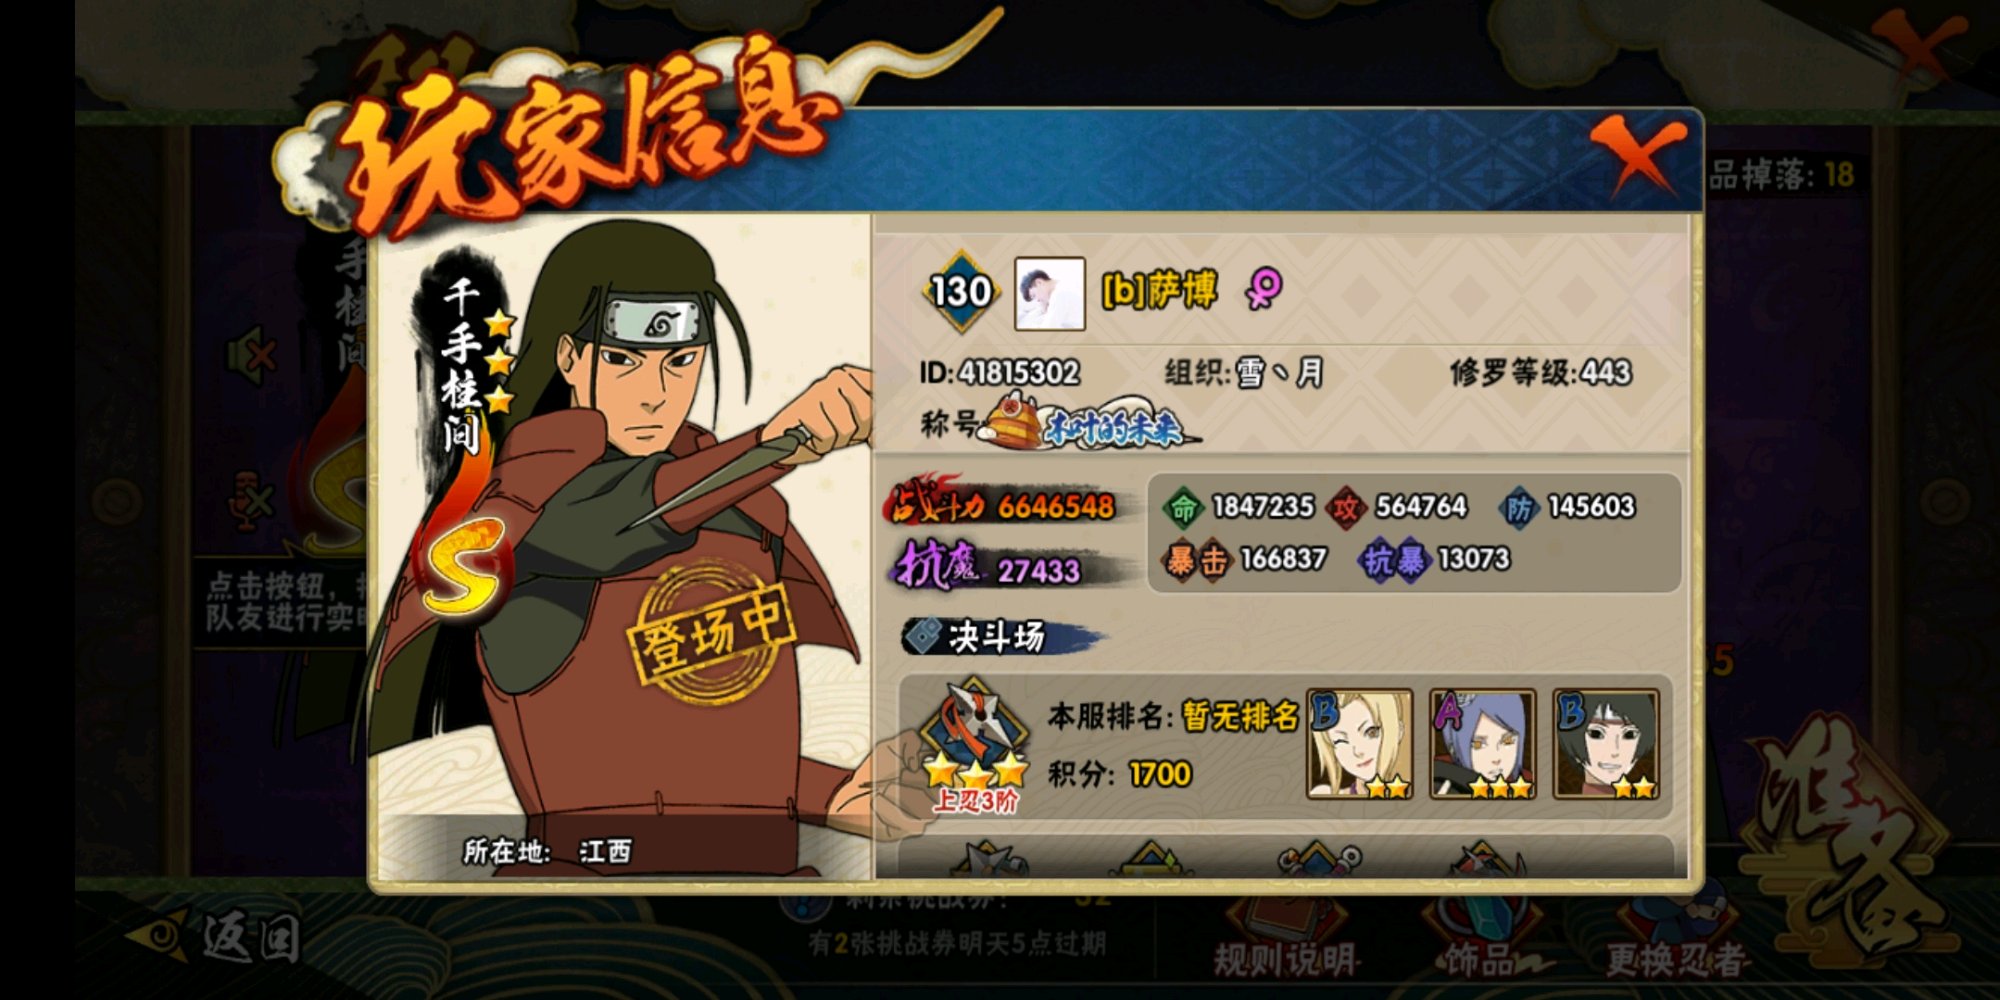Screen dimensions: 2000x1000
Task: Select the B-rank blonde ninja portrait
Action: click(x=1359, y=744)
